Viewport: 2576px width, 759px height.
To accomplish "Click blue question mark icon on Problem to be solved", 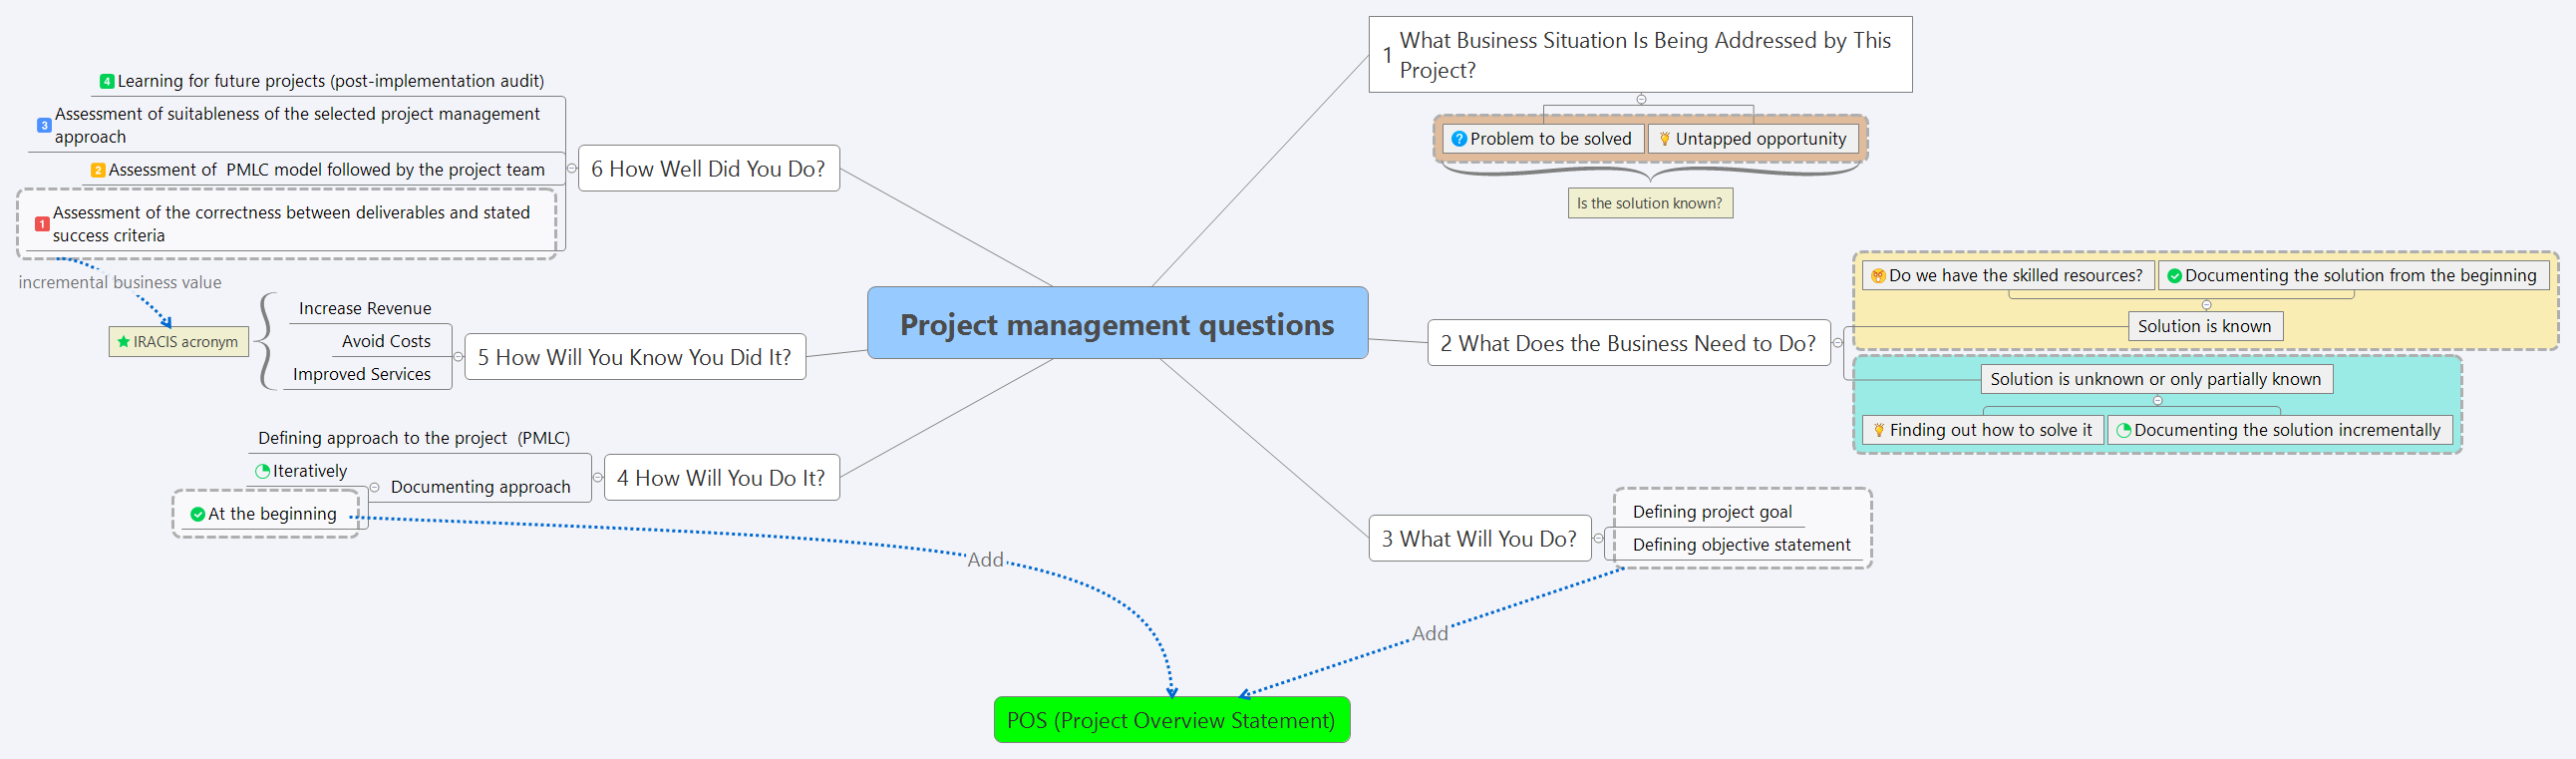I will (x=1459, y=139).
